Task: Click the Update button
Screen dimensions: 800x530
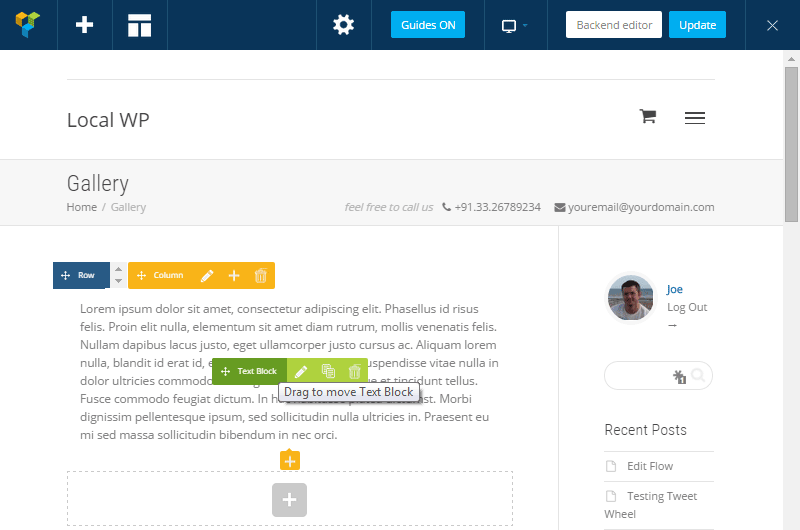Action: (x=697, y=24)
